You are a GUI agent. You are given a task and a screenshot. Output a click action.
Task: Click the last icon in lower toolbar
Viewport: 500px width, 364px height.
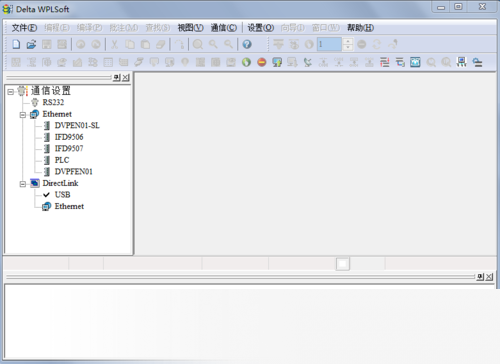[x=477, y=62]
